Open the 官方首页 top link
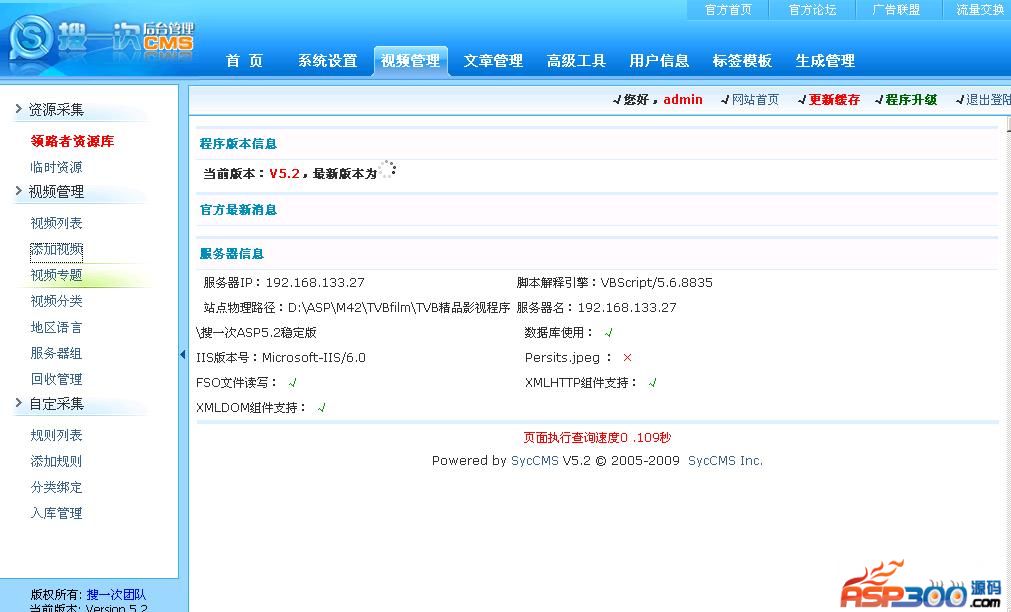 pyautogui.click(x=729, y=10)
